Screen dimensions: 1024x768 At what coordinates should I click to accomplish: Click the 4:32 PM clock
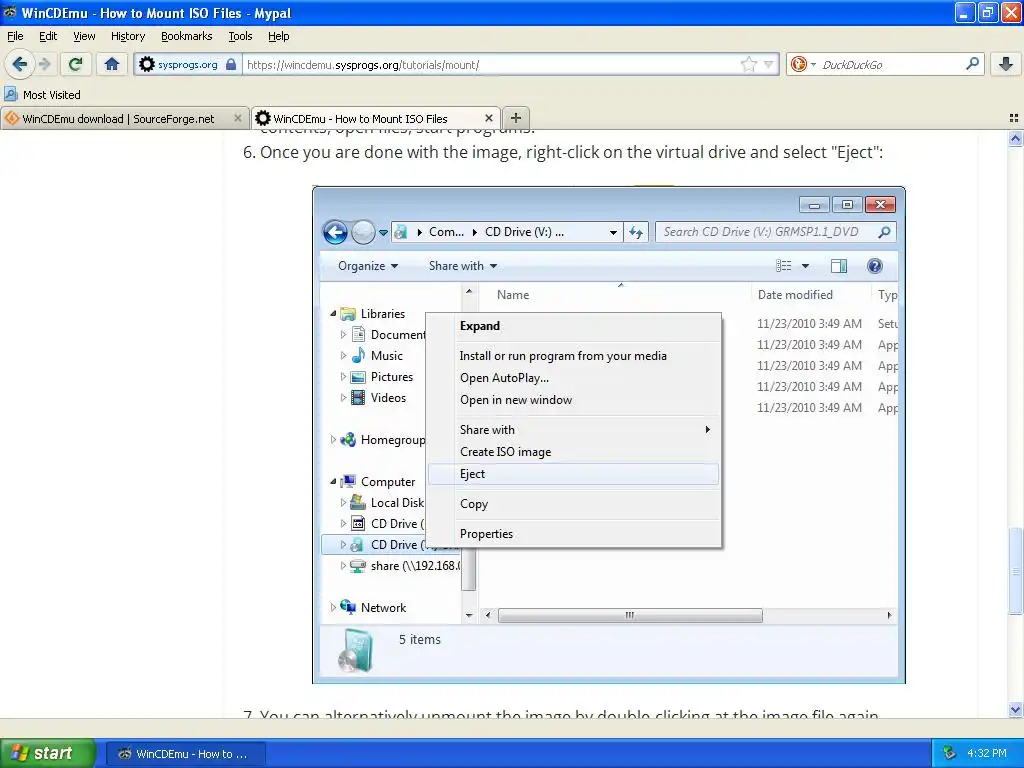point(987,754)
